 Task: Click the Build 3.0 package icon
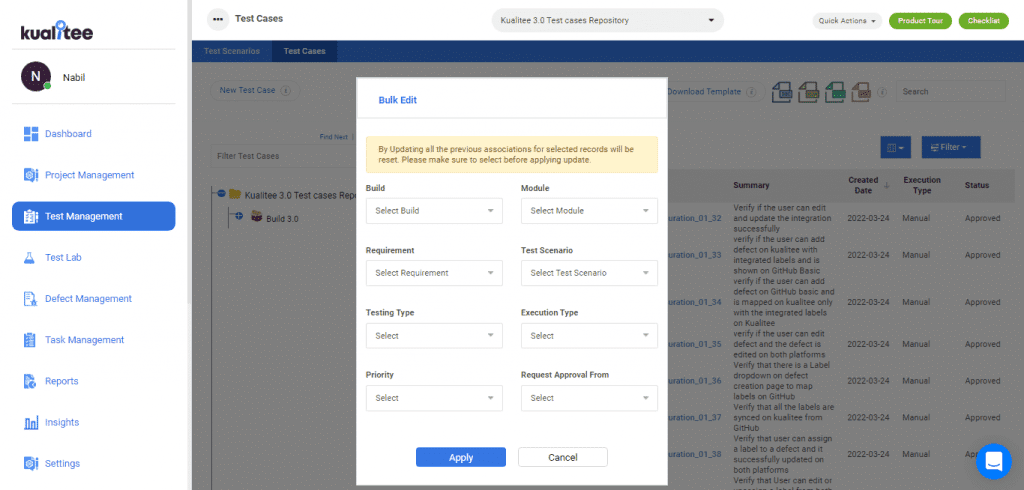pos(257,217)
